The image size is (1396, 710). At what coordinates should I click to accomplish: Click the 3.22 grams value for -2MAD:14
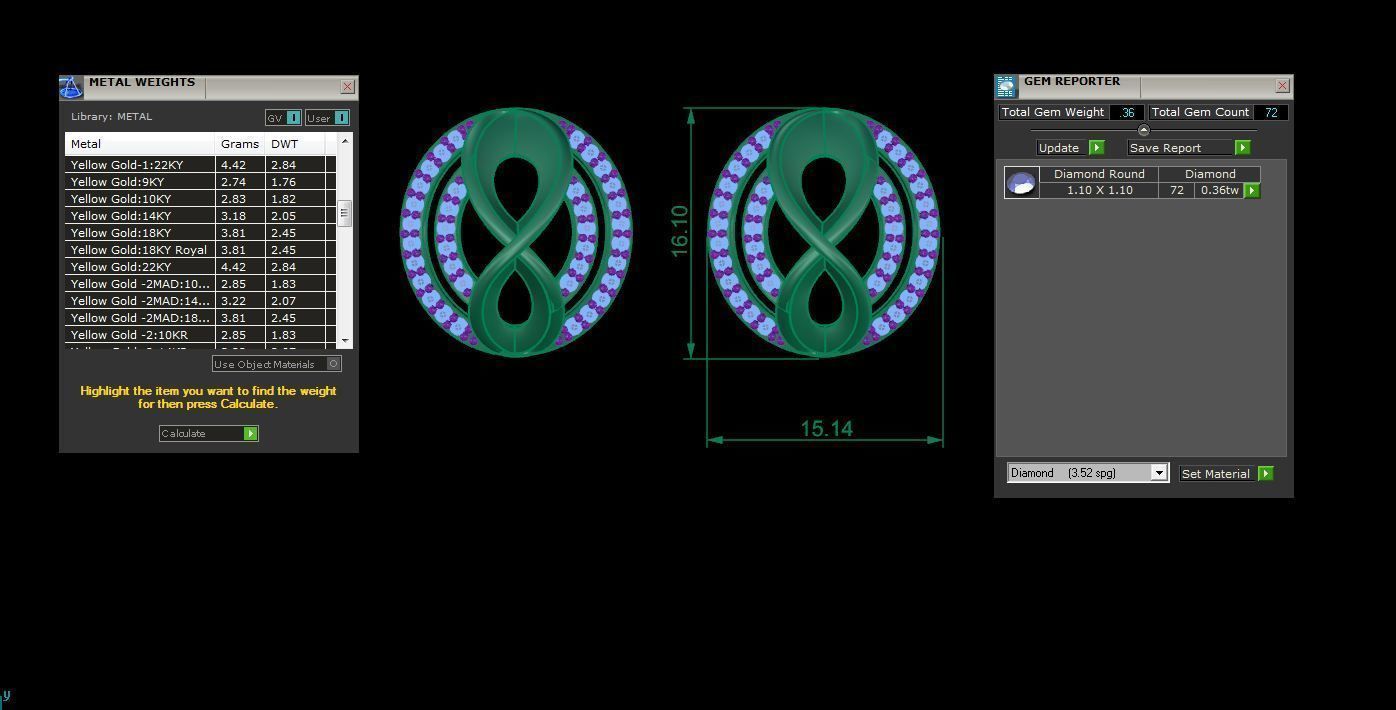coord(233,301)
